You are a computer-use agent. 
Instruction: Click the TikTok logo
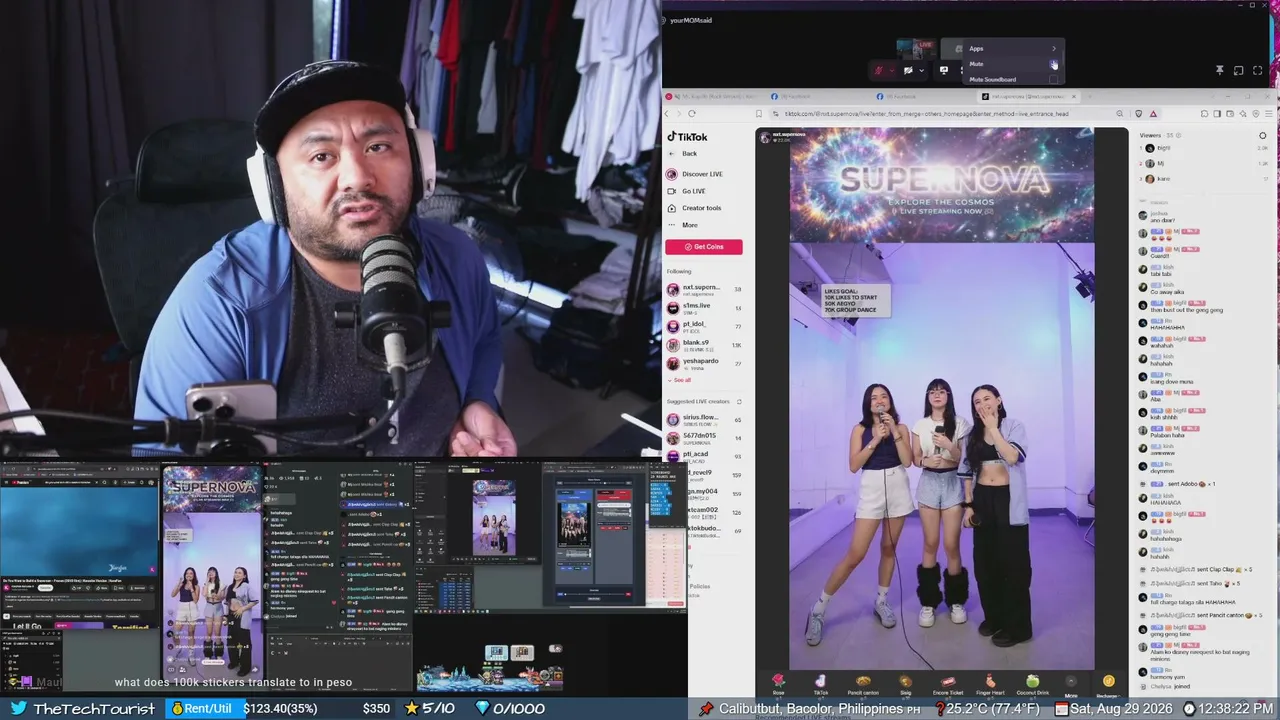click(x=687, y=137)
